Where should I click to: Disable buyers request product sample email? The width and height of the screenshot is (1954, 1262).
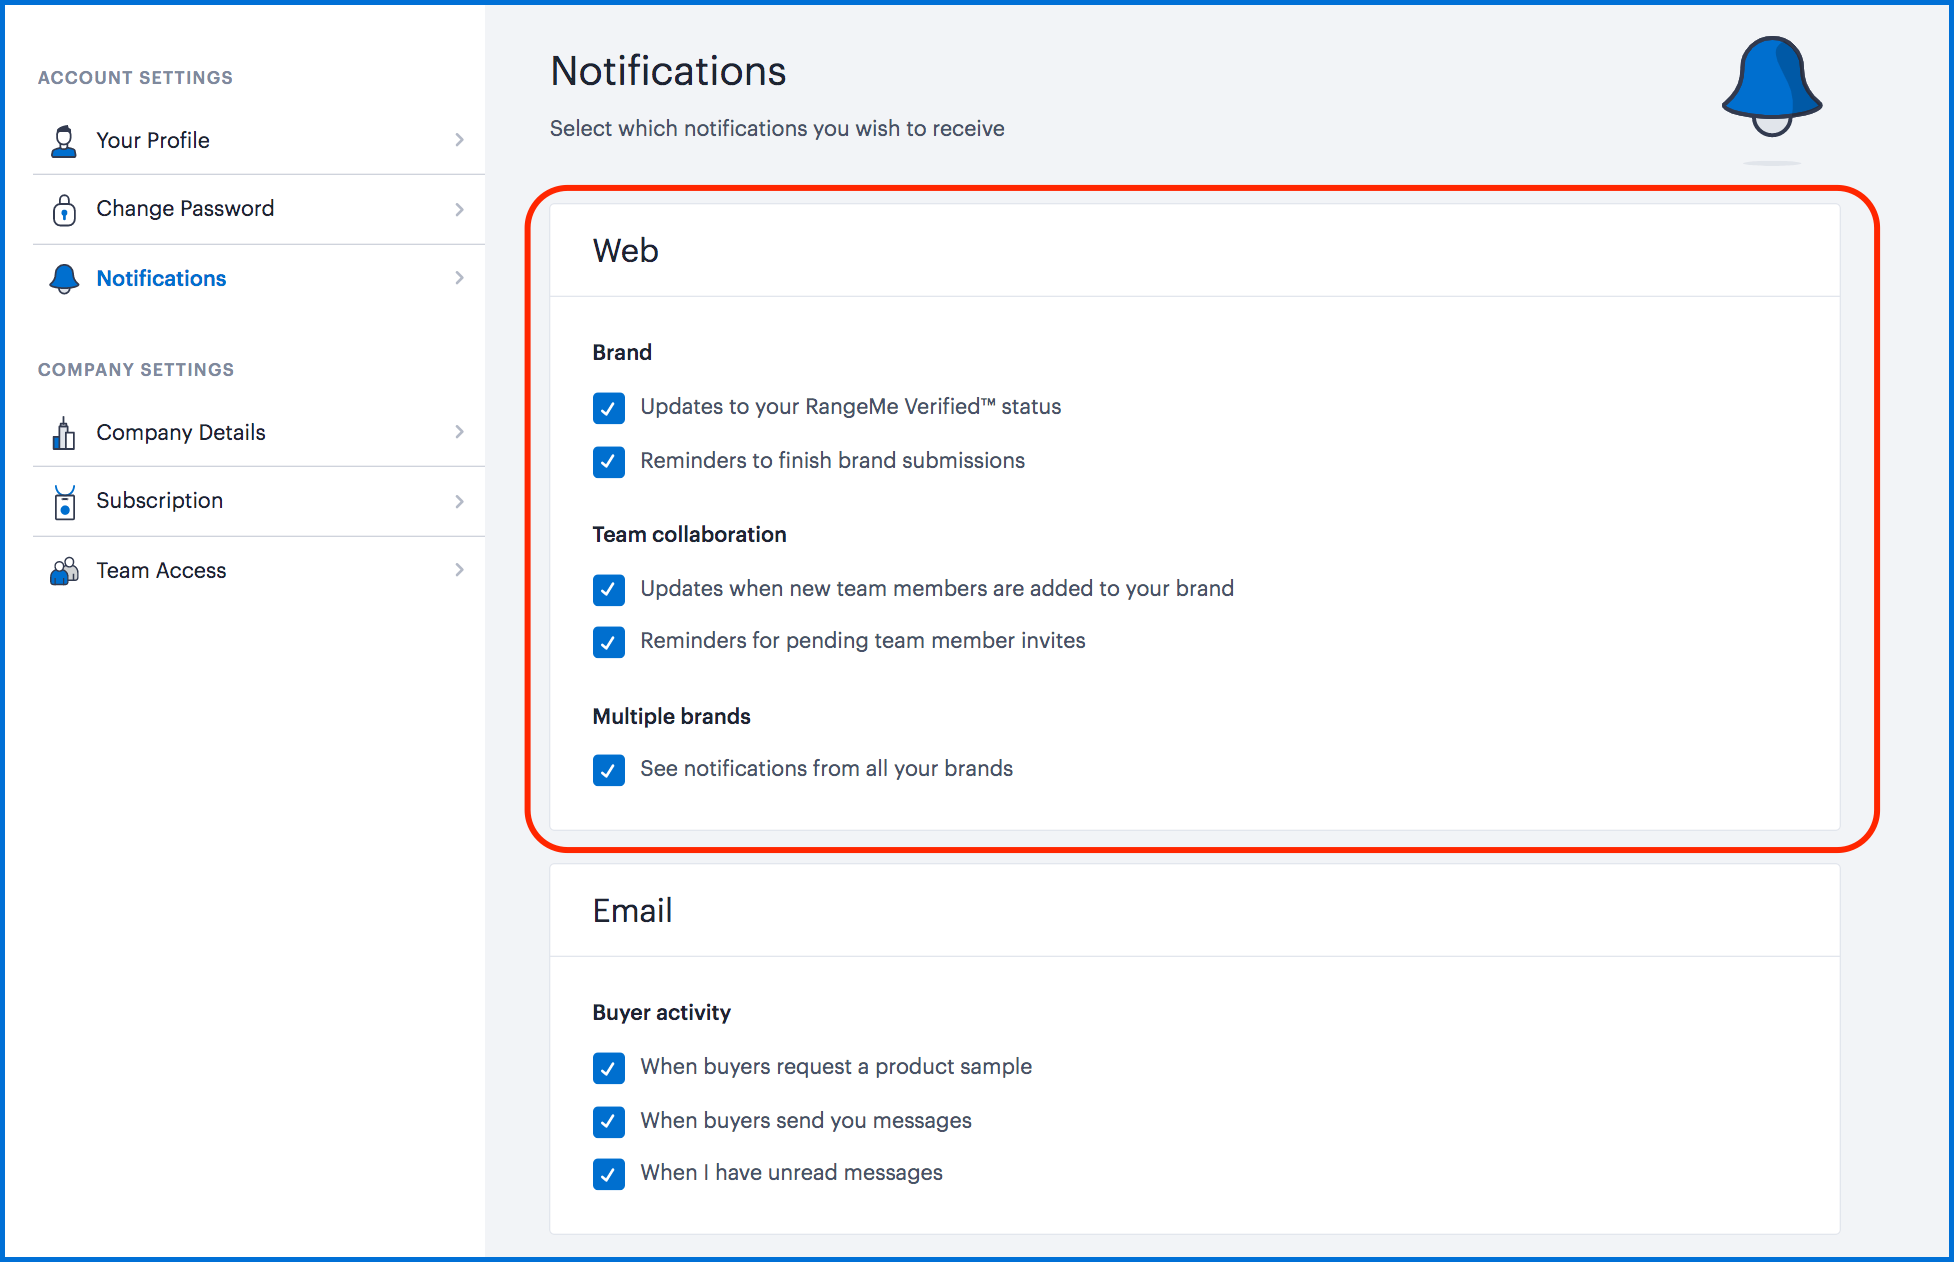(x=608, y=1068)
